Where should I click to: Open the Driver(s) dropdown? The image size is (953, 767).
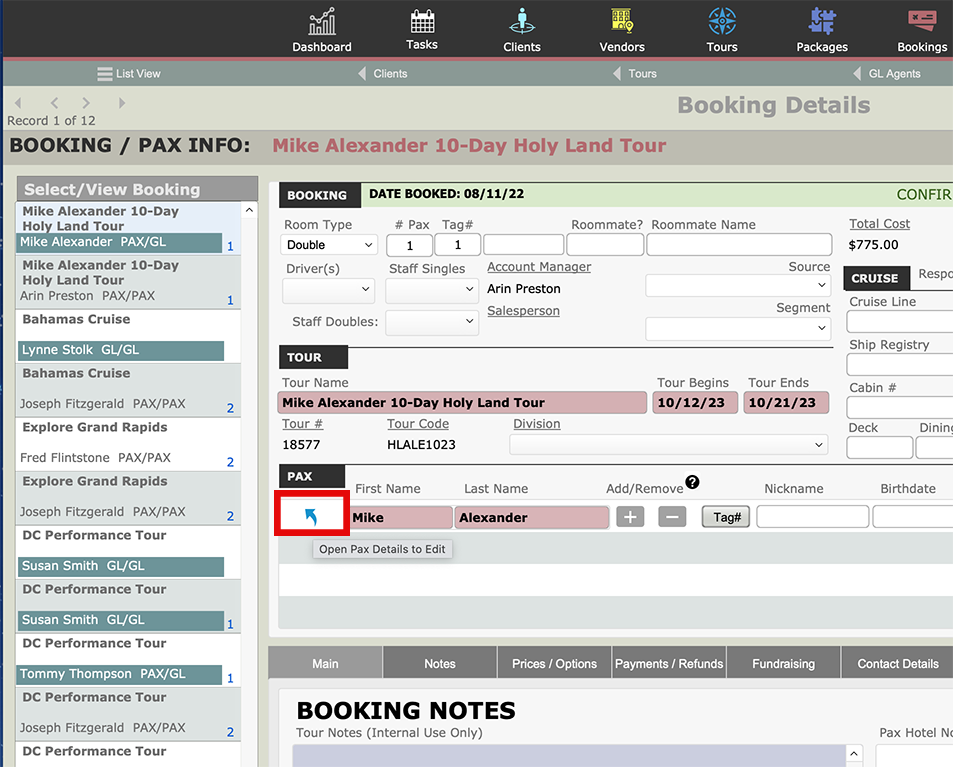328,290
